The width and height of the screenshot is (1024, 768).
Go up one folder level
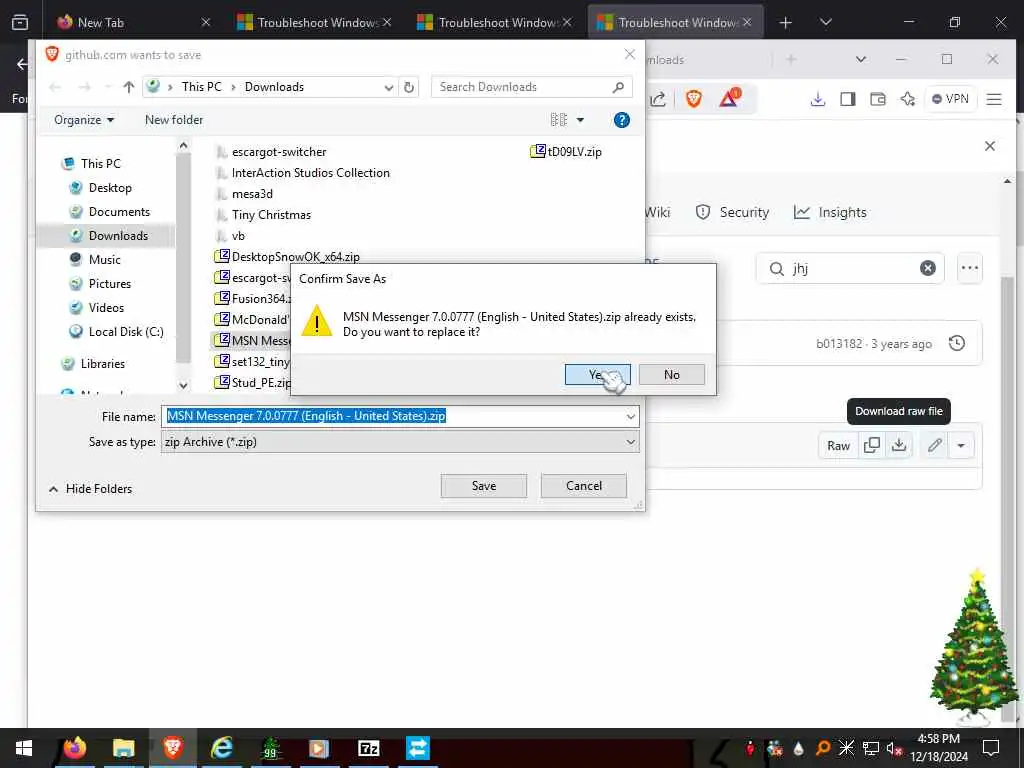click(129, 87)
